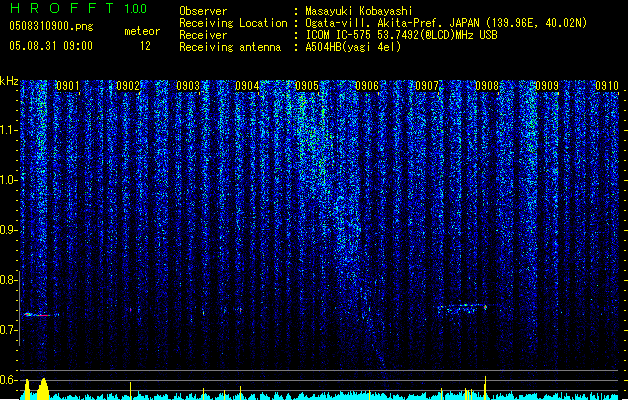Click the long meteor echo trace before 0908
This screenshot has width=629, height=400.
point(462,308)
